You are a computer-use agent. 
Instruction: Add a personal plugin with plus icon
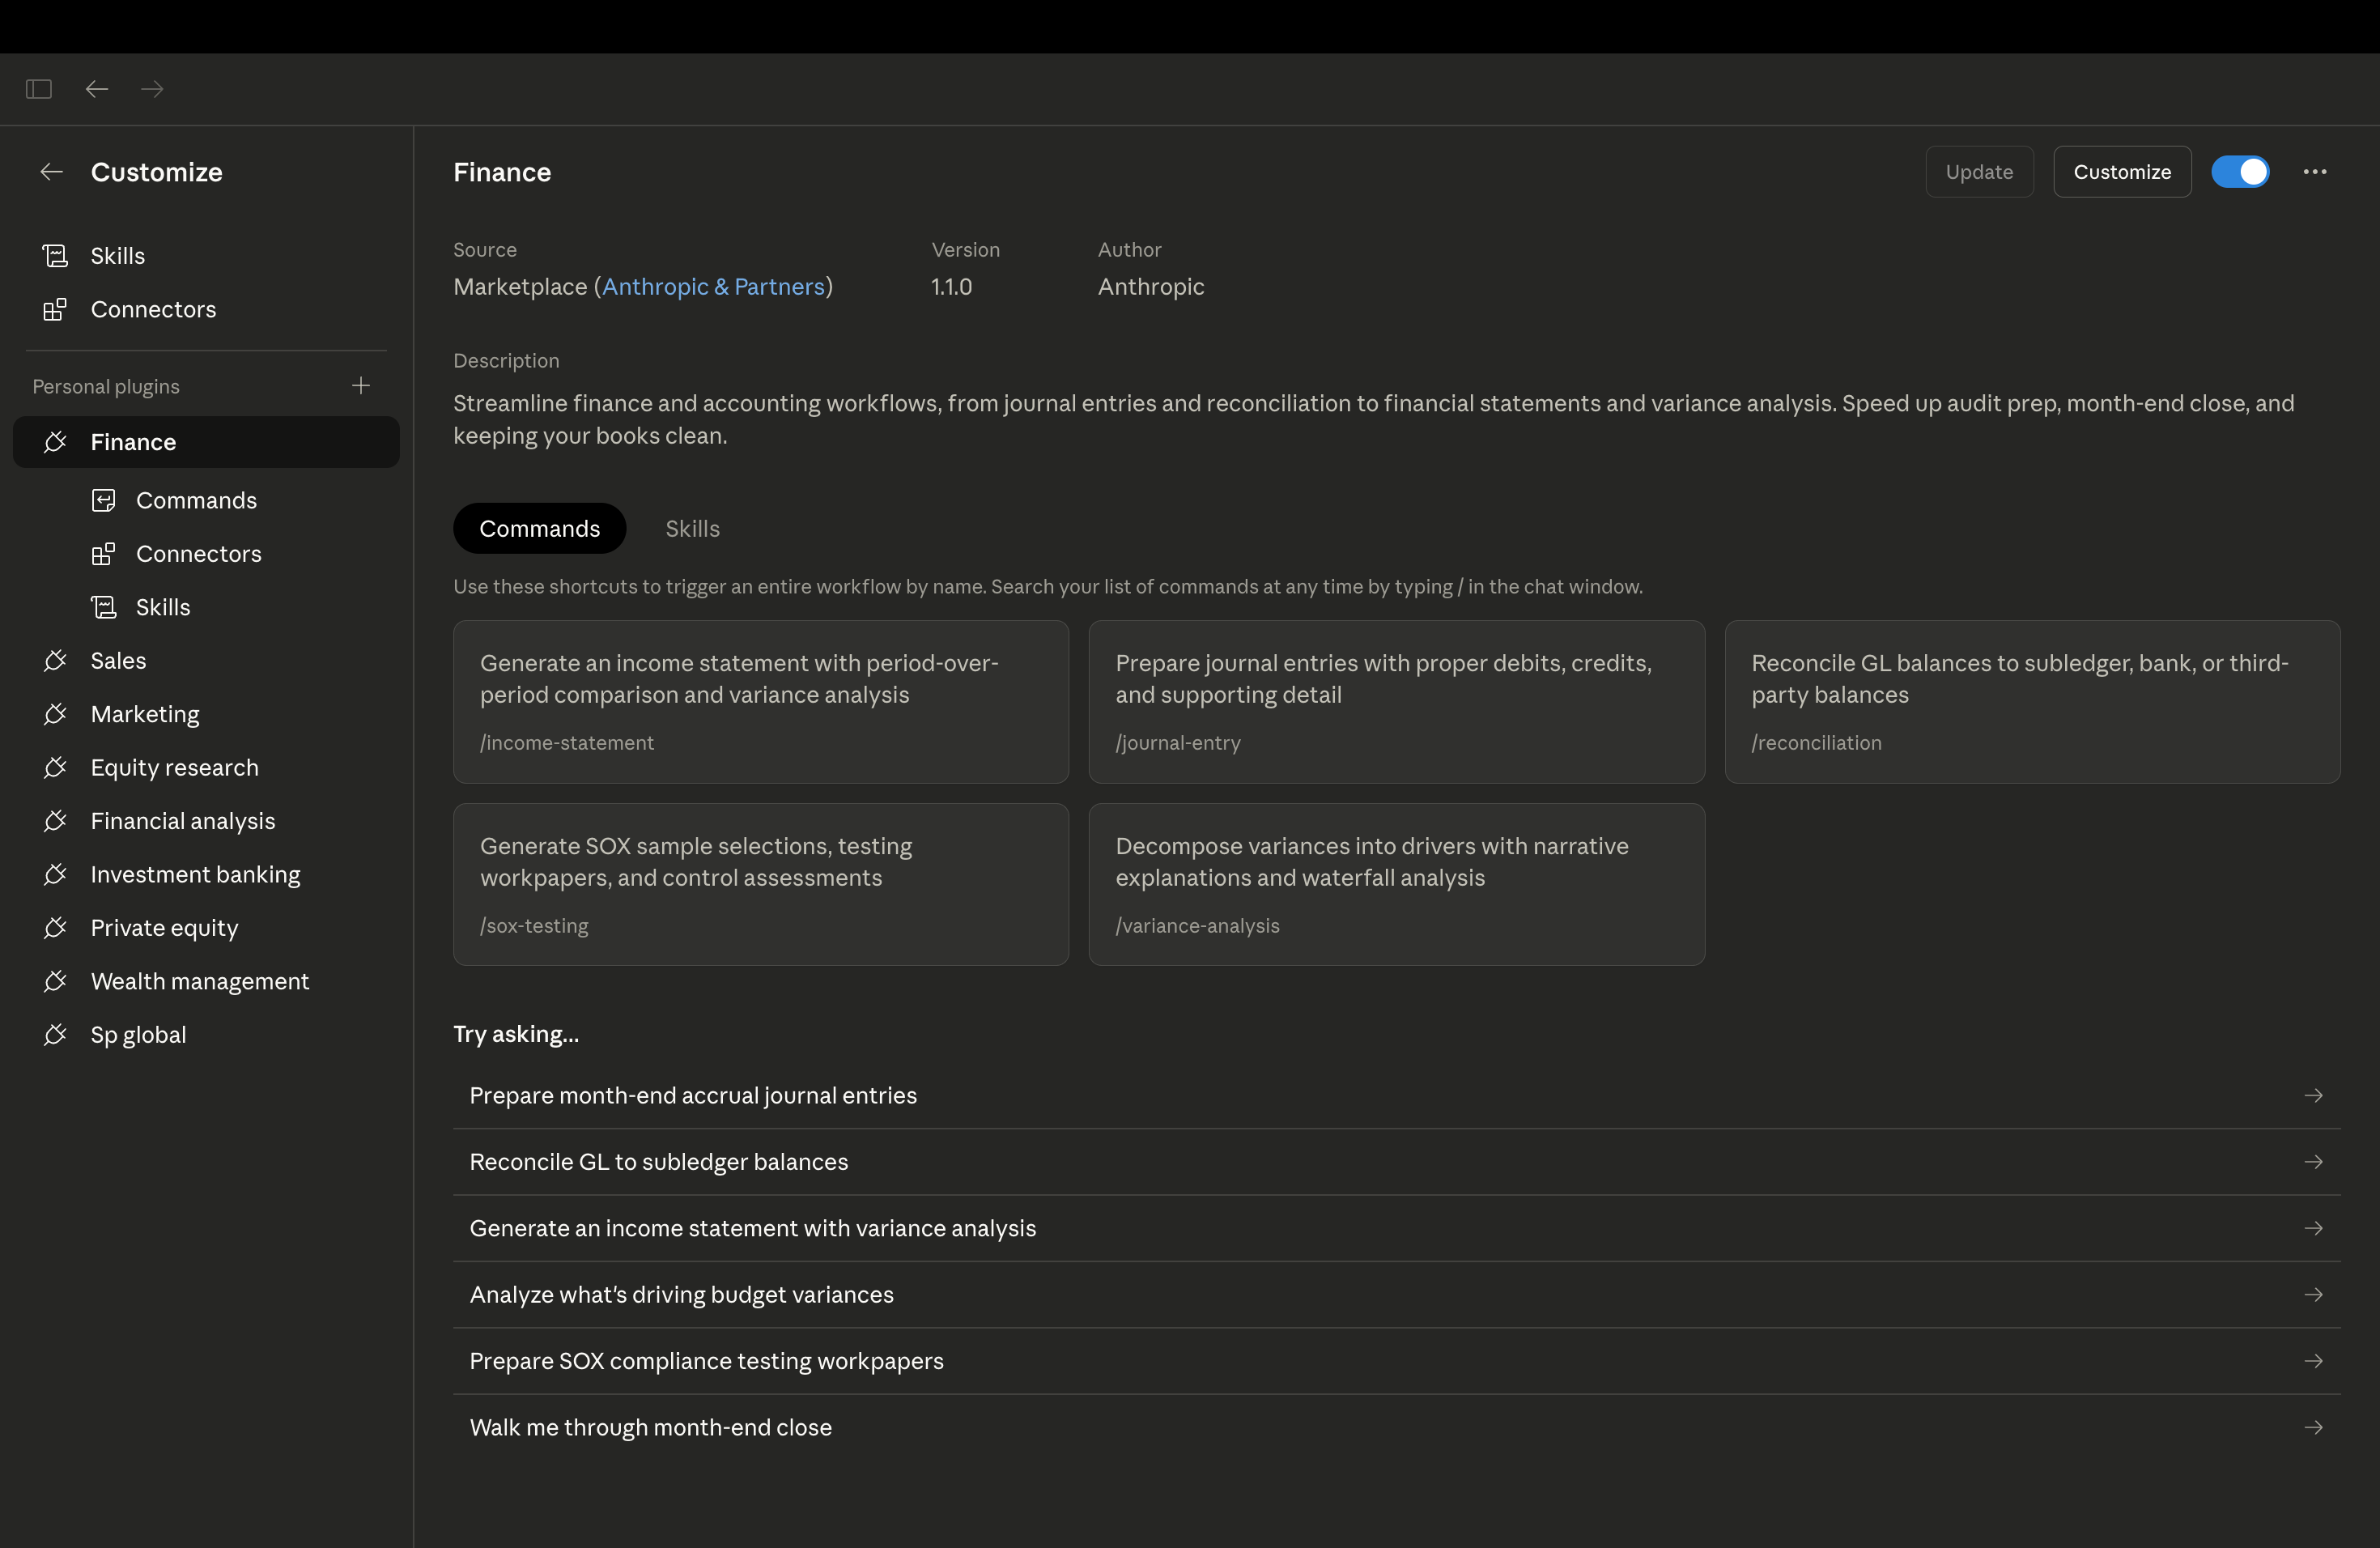[x=361, y=386]
